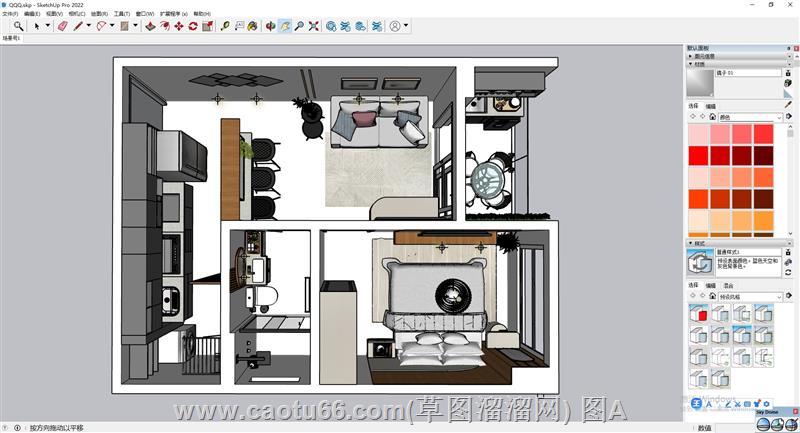Activate the Rotate tool
Screen dimensions: 800x433
[x=193, y=26]
